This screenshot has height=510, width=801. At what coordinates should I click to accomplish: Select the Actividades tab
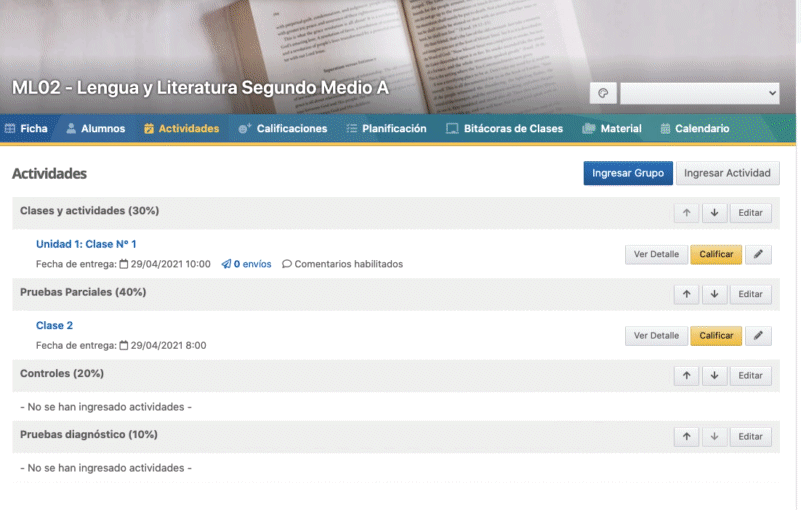pos(181,128)
